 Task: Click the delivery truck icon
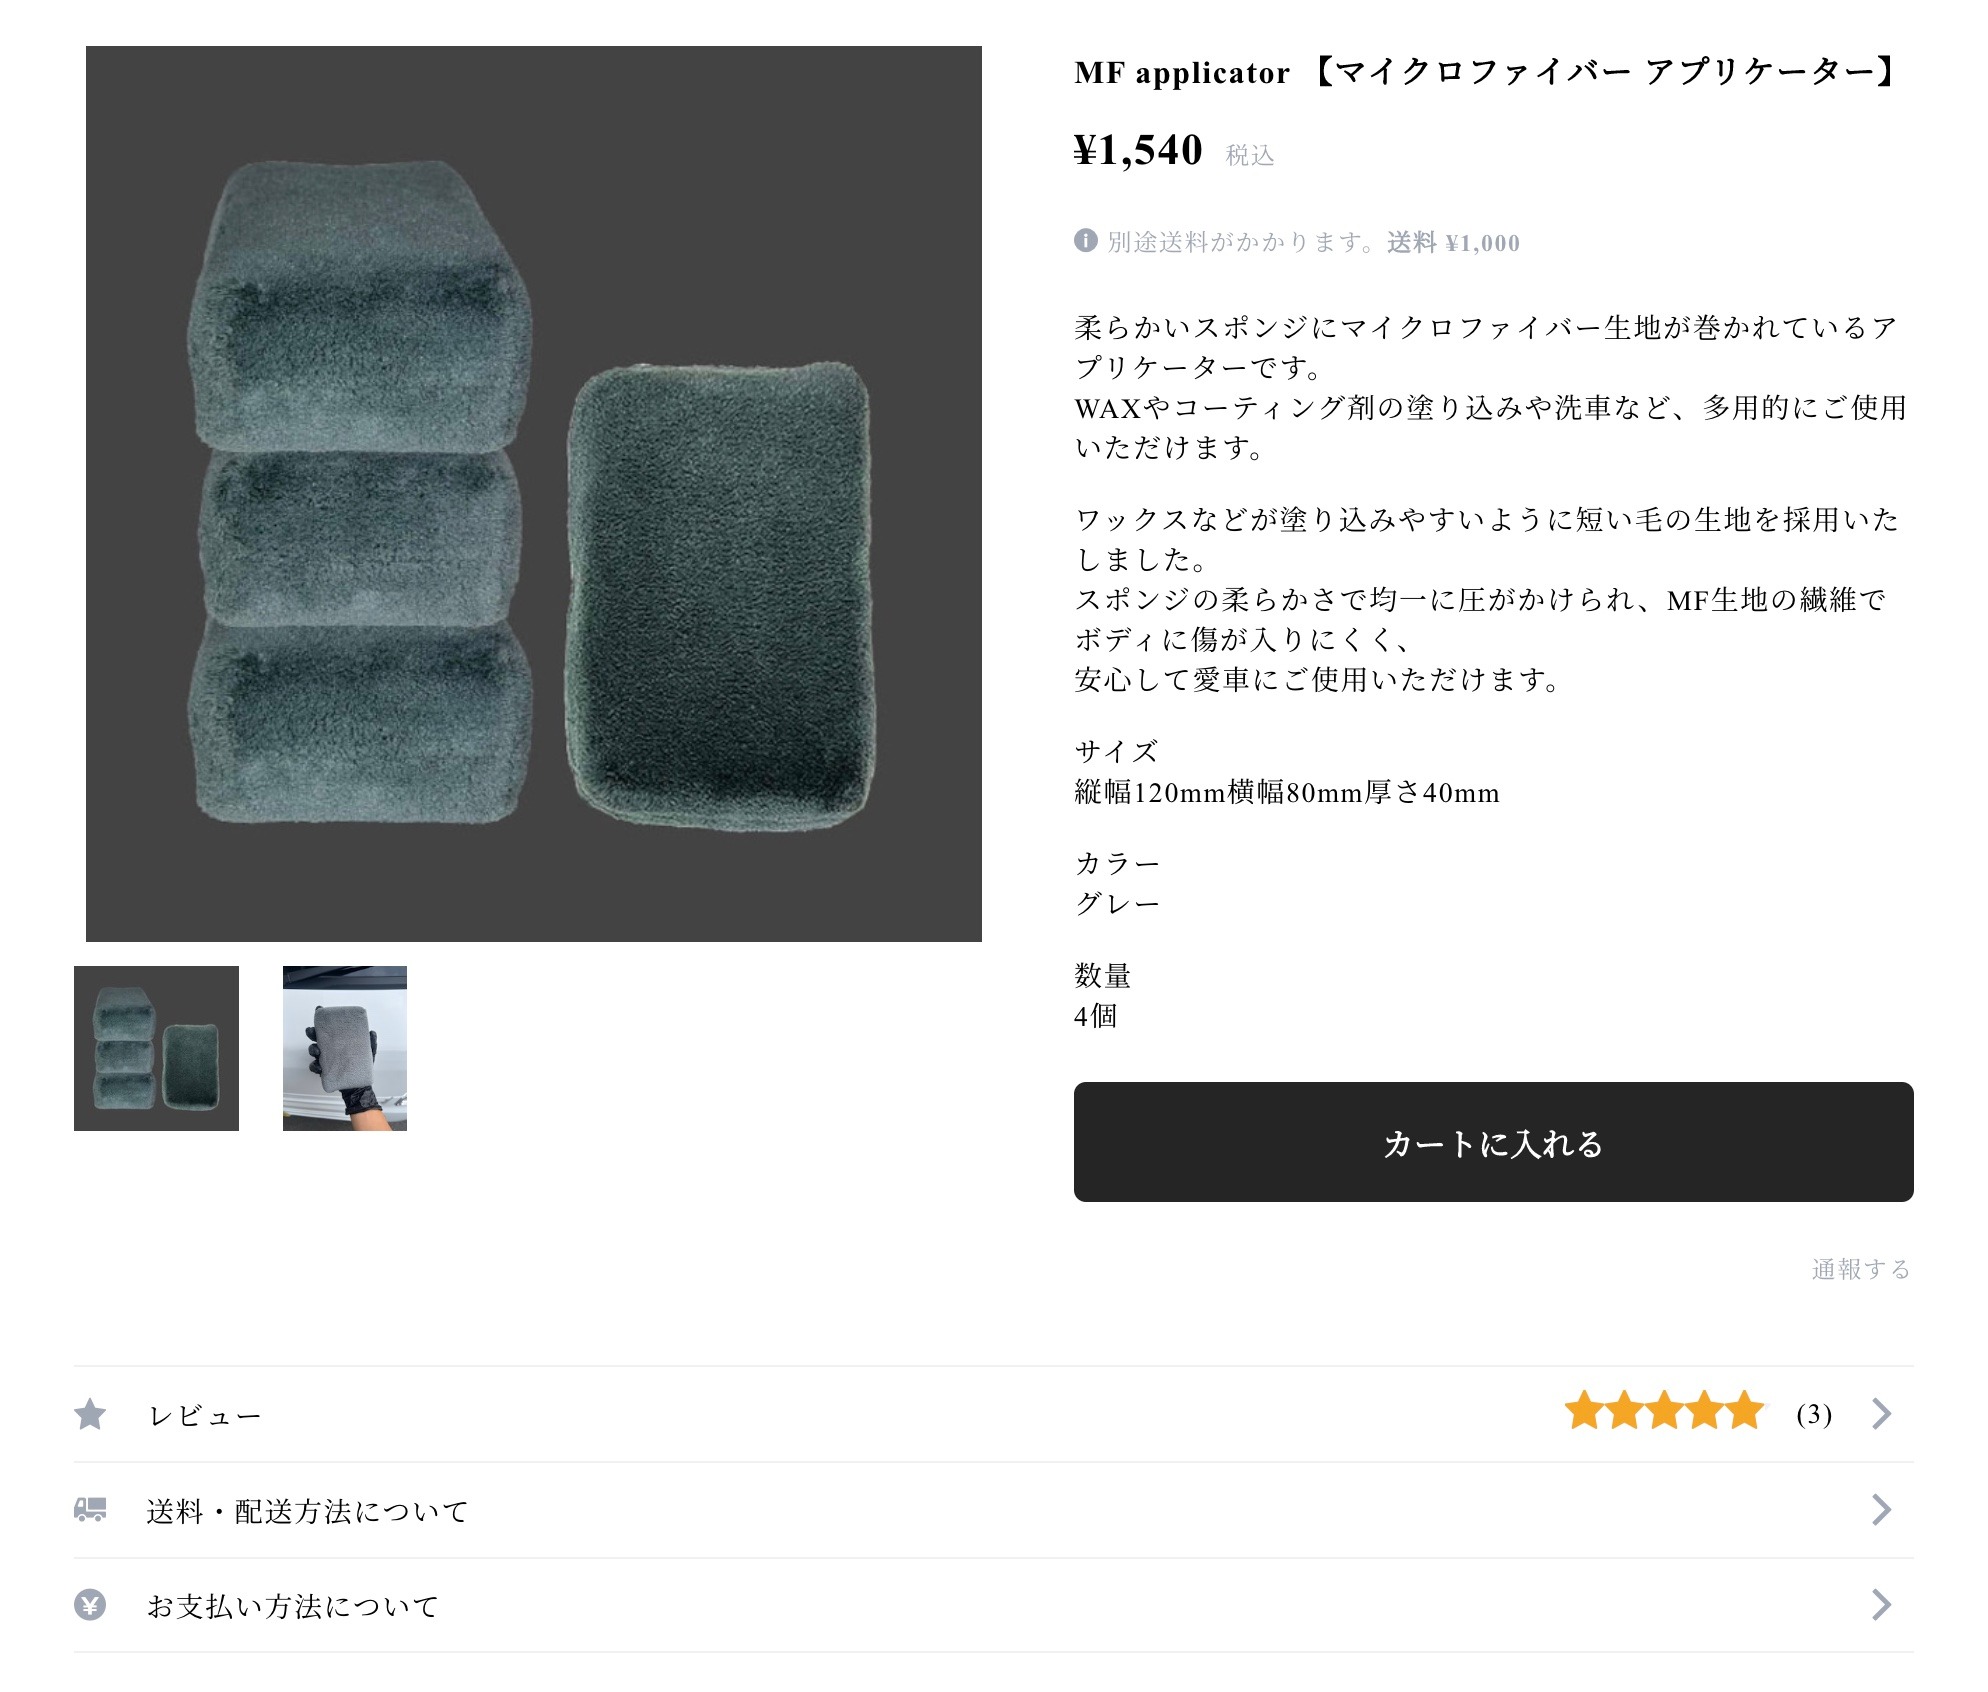(x=90, y=1509)
